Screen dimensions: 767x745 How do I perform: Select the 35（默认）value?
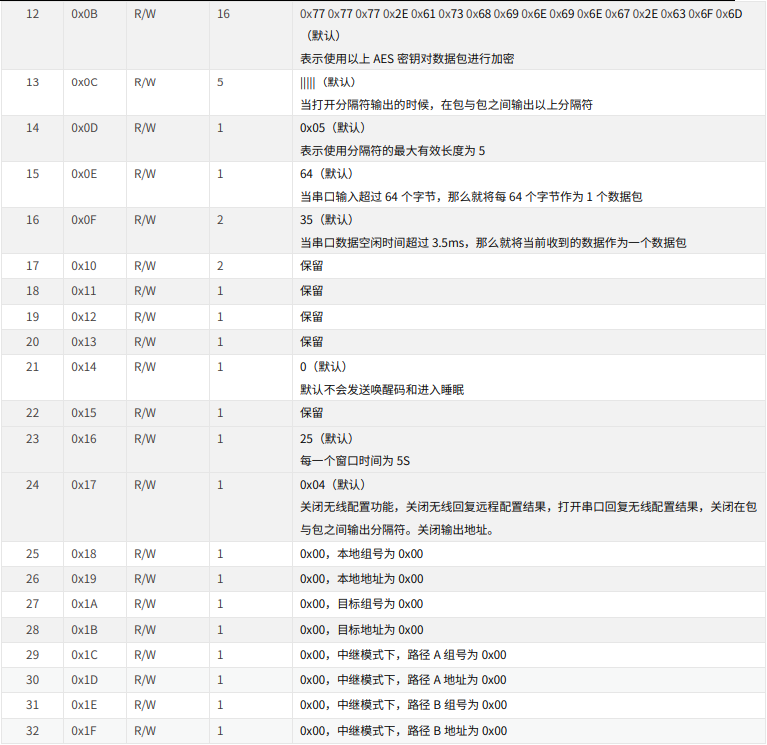[326, 220]
